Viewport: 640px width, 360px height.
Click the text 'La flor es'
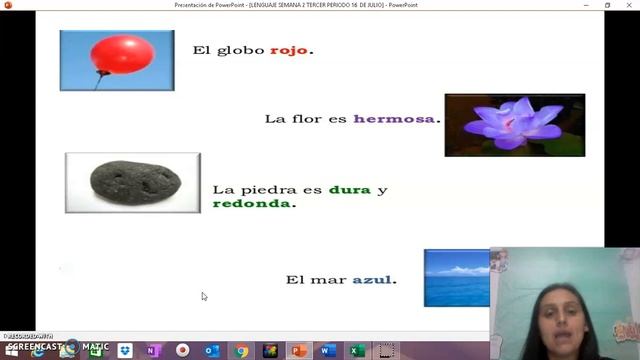(306, 119)
